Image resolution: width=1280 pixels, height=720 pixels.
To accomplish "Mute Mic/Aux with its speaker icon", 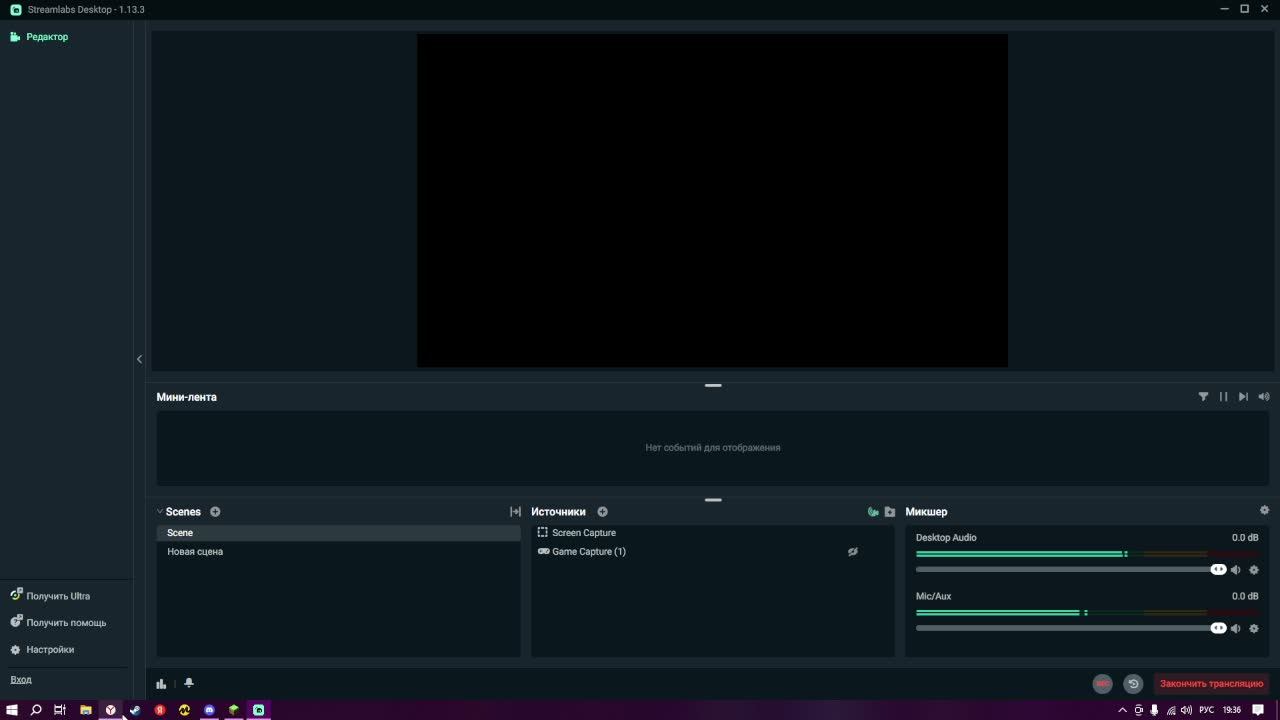I will 1236,629.
